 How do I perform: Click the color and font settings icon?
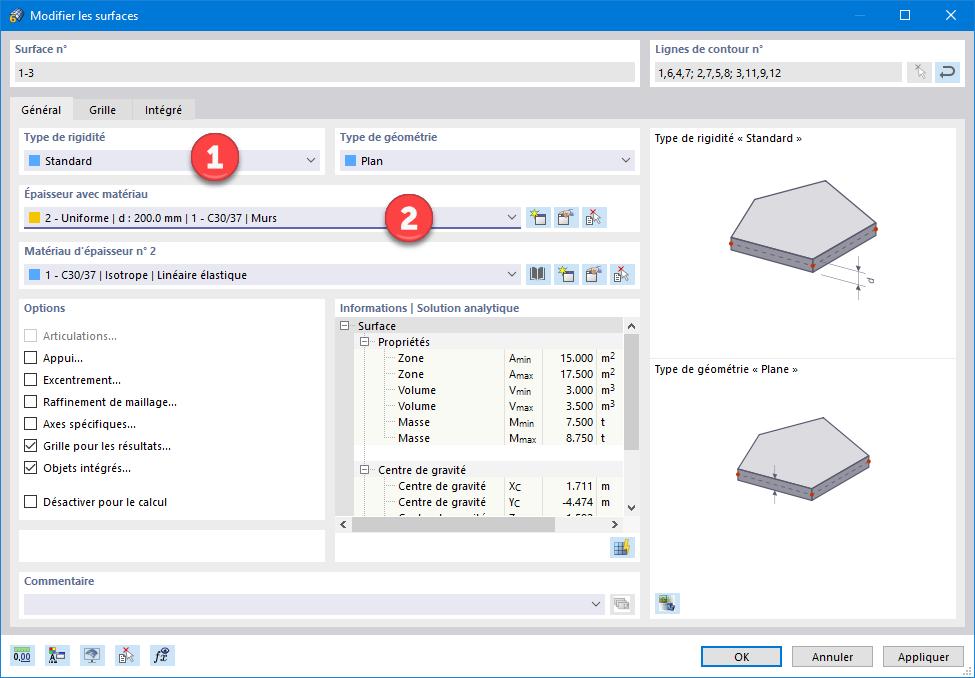[x=57, y=656]
